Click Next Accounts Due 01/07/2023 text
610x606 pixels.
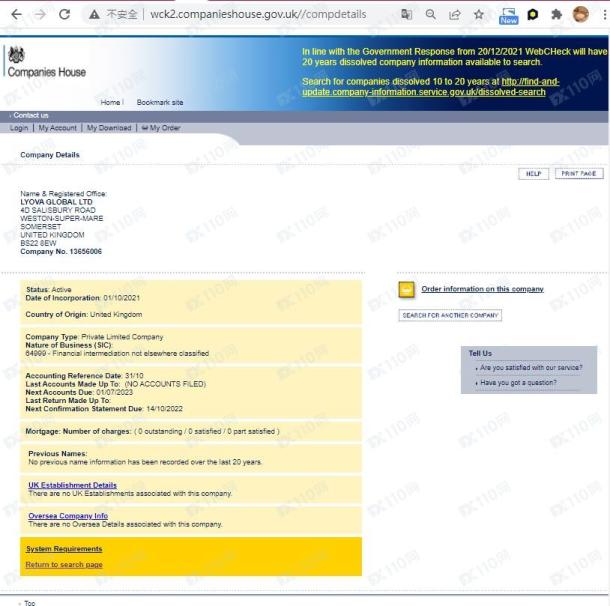tap(79, 392)
